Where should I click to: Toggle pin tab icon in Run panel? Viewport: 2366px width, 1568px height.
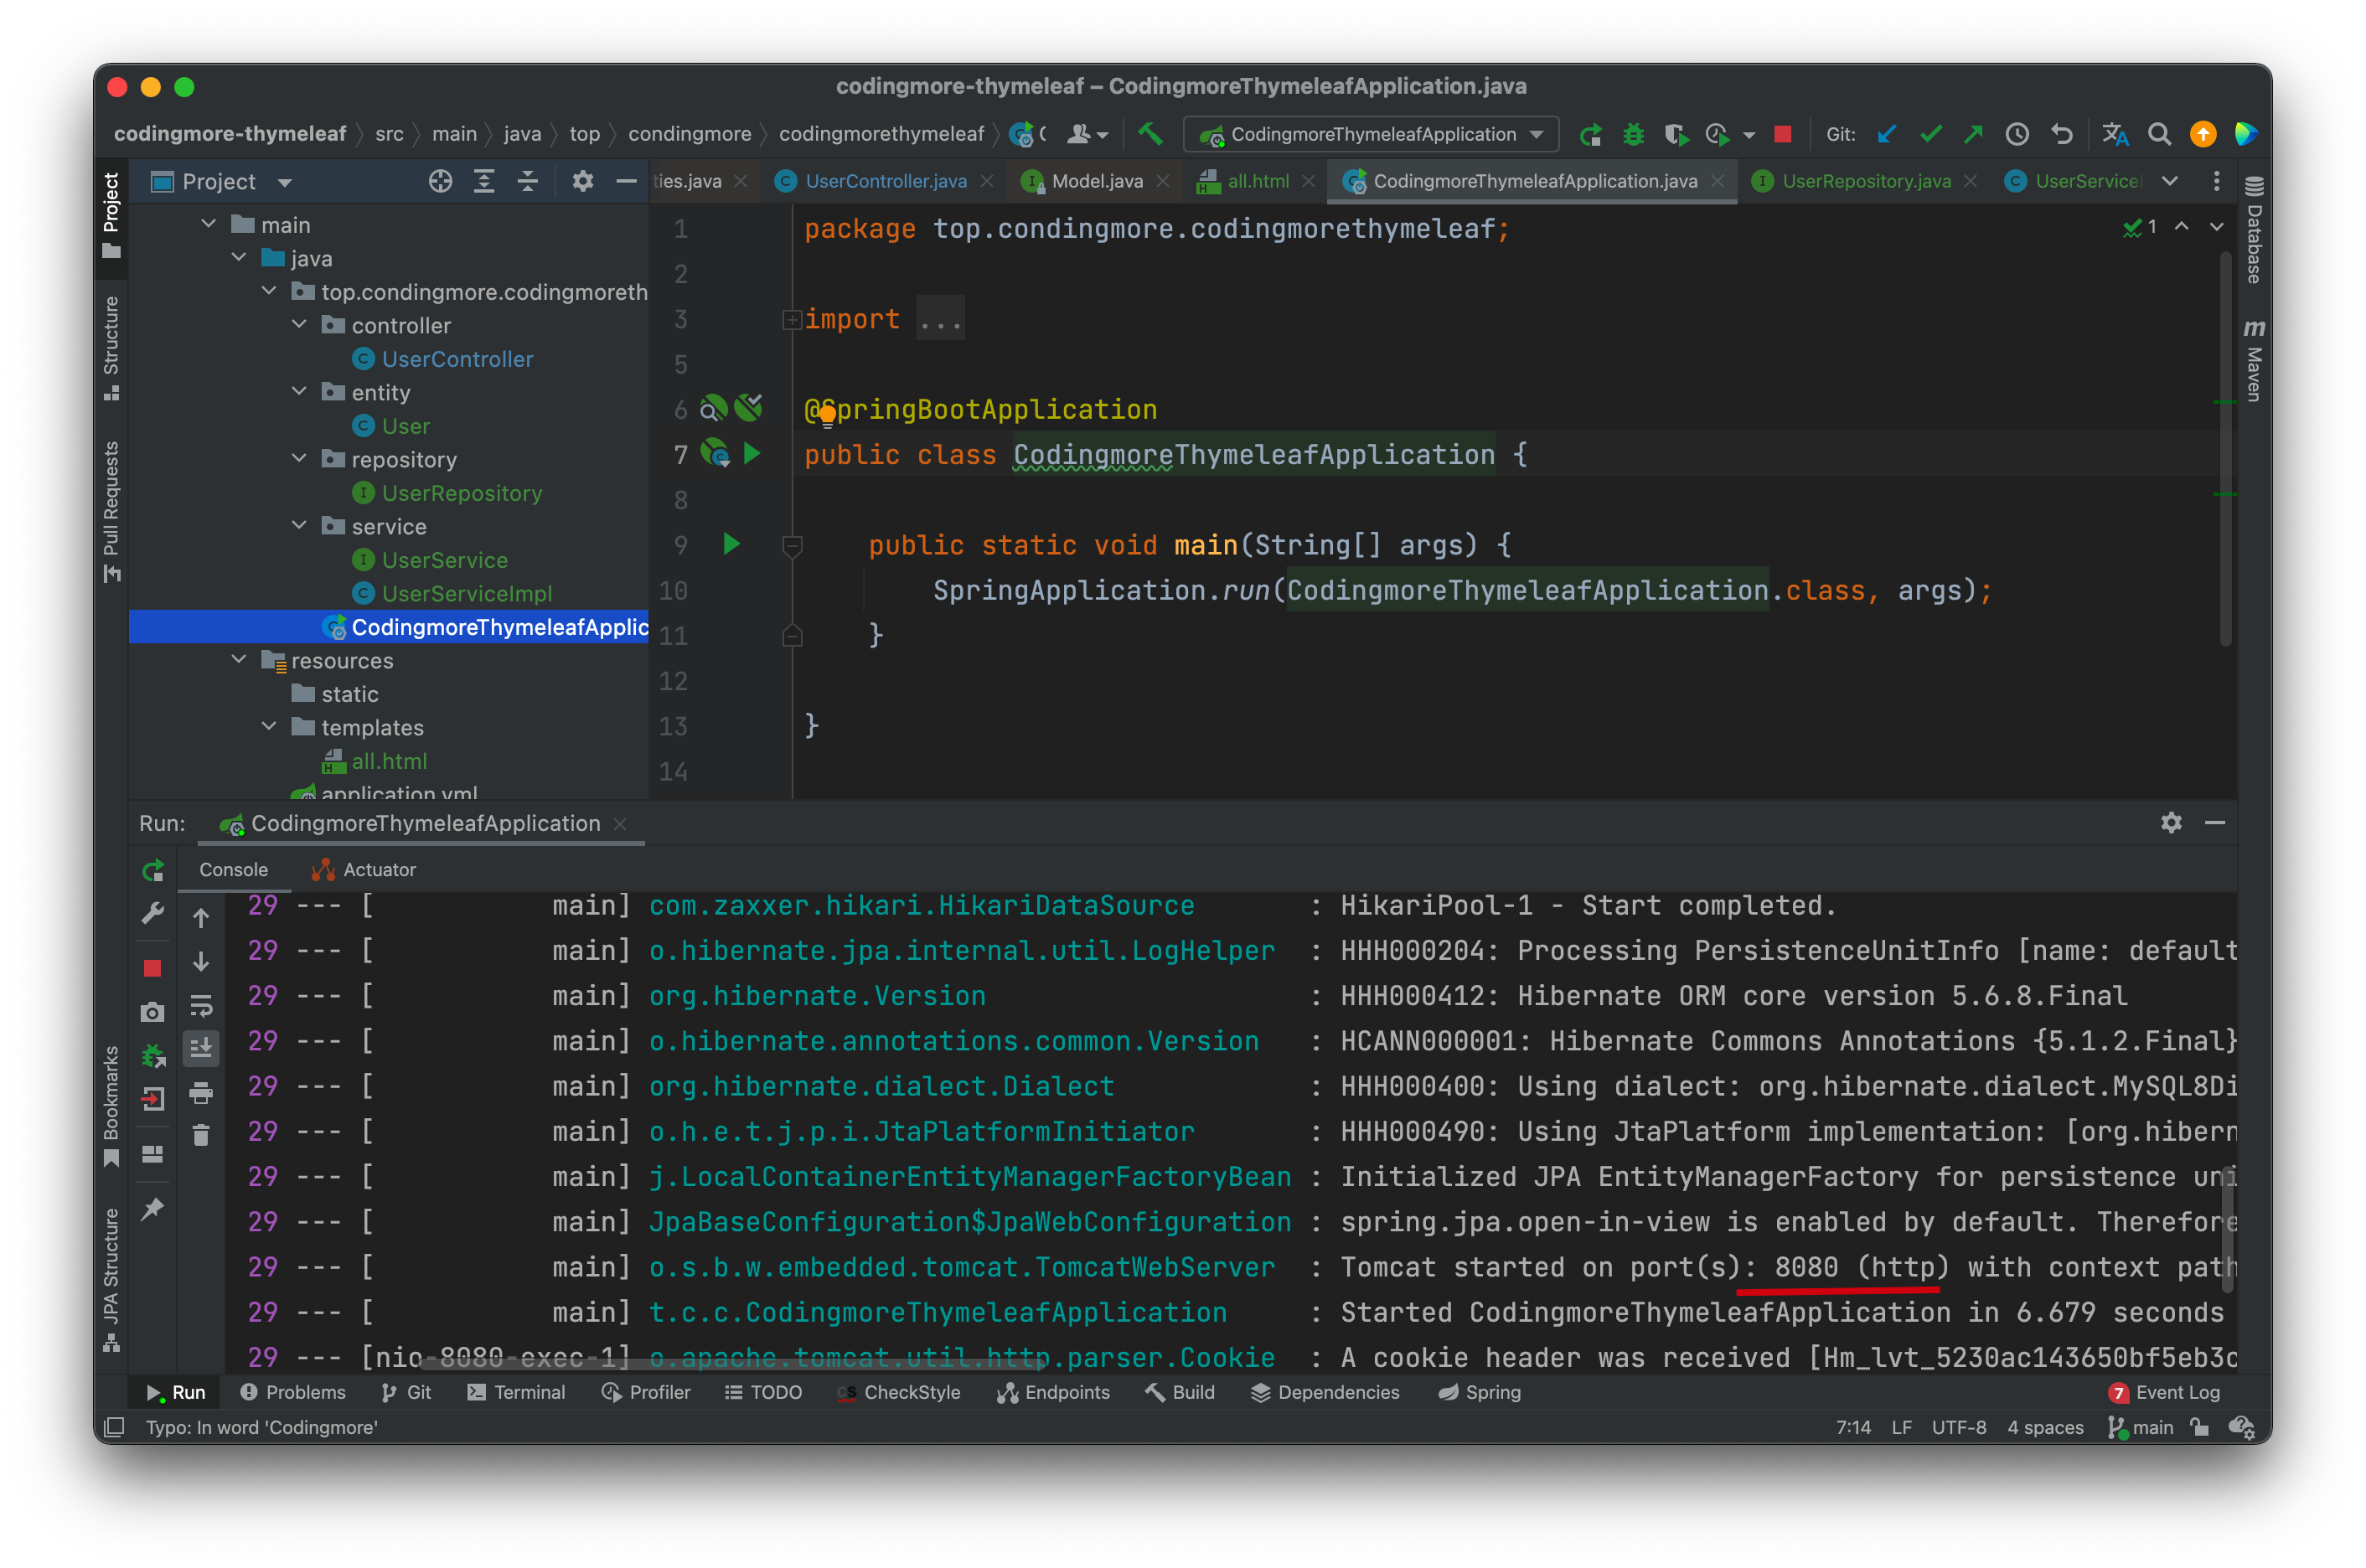point(153,1209)
